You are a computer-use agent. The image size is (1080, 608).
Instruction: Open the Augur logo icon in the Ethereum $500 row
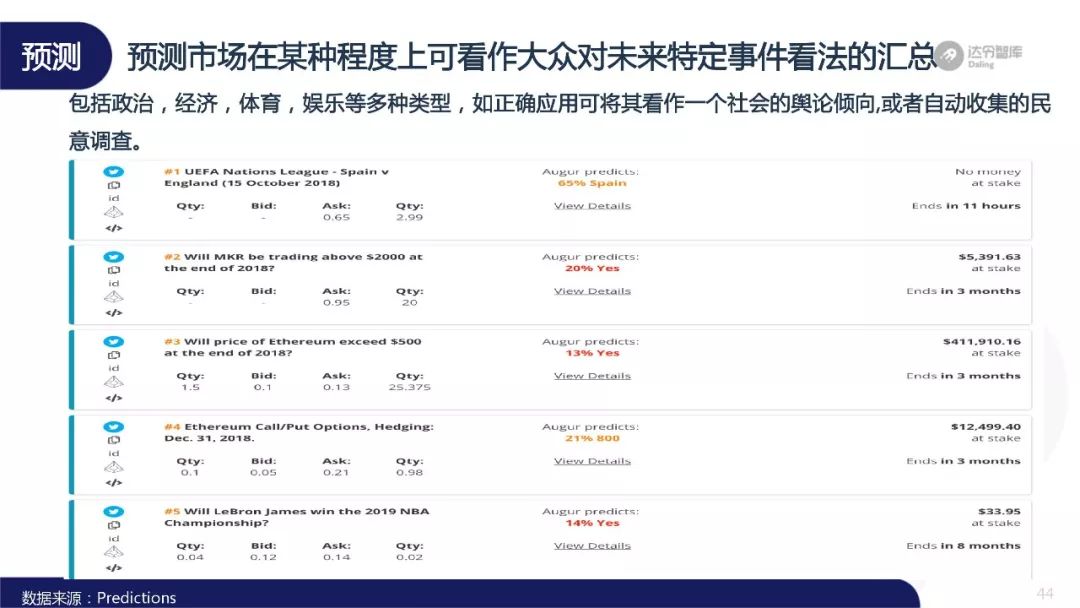tap(114, 382)
